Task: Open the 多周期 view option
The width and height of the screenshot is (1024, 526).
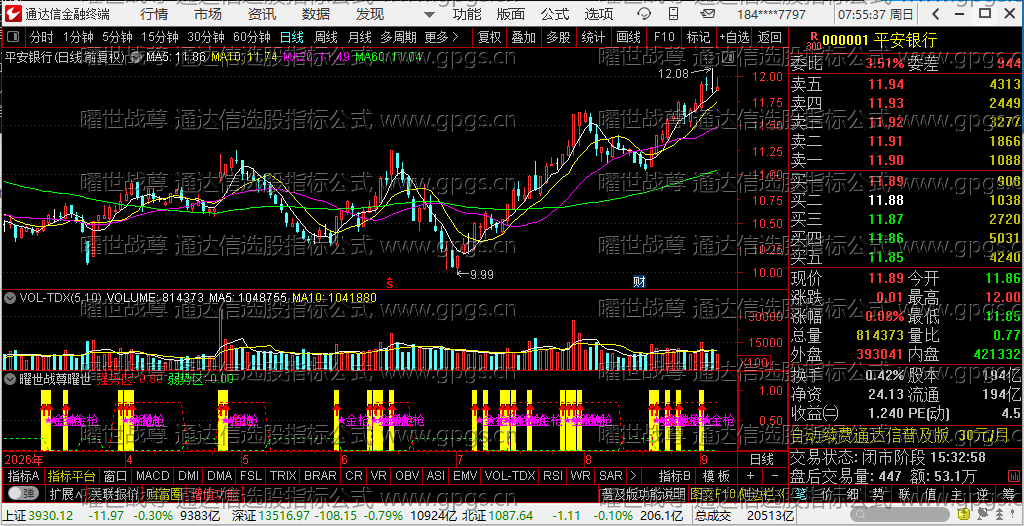Action: point(399,37)
